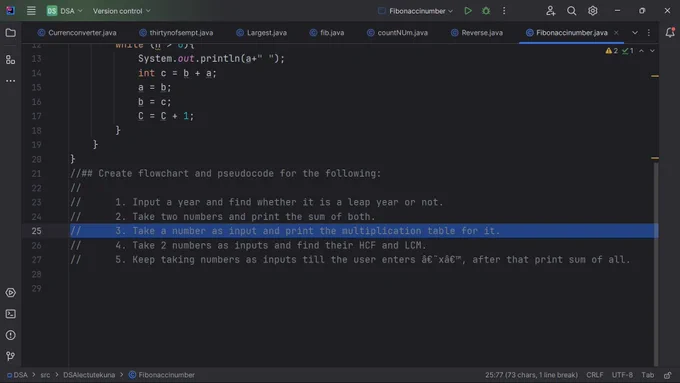
Task: Toggle file read-only lock icon
Action: [x=667, y=375]
